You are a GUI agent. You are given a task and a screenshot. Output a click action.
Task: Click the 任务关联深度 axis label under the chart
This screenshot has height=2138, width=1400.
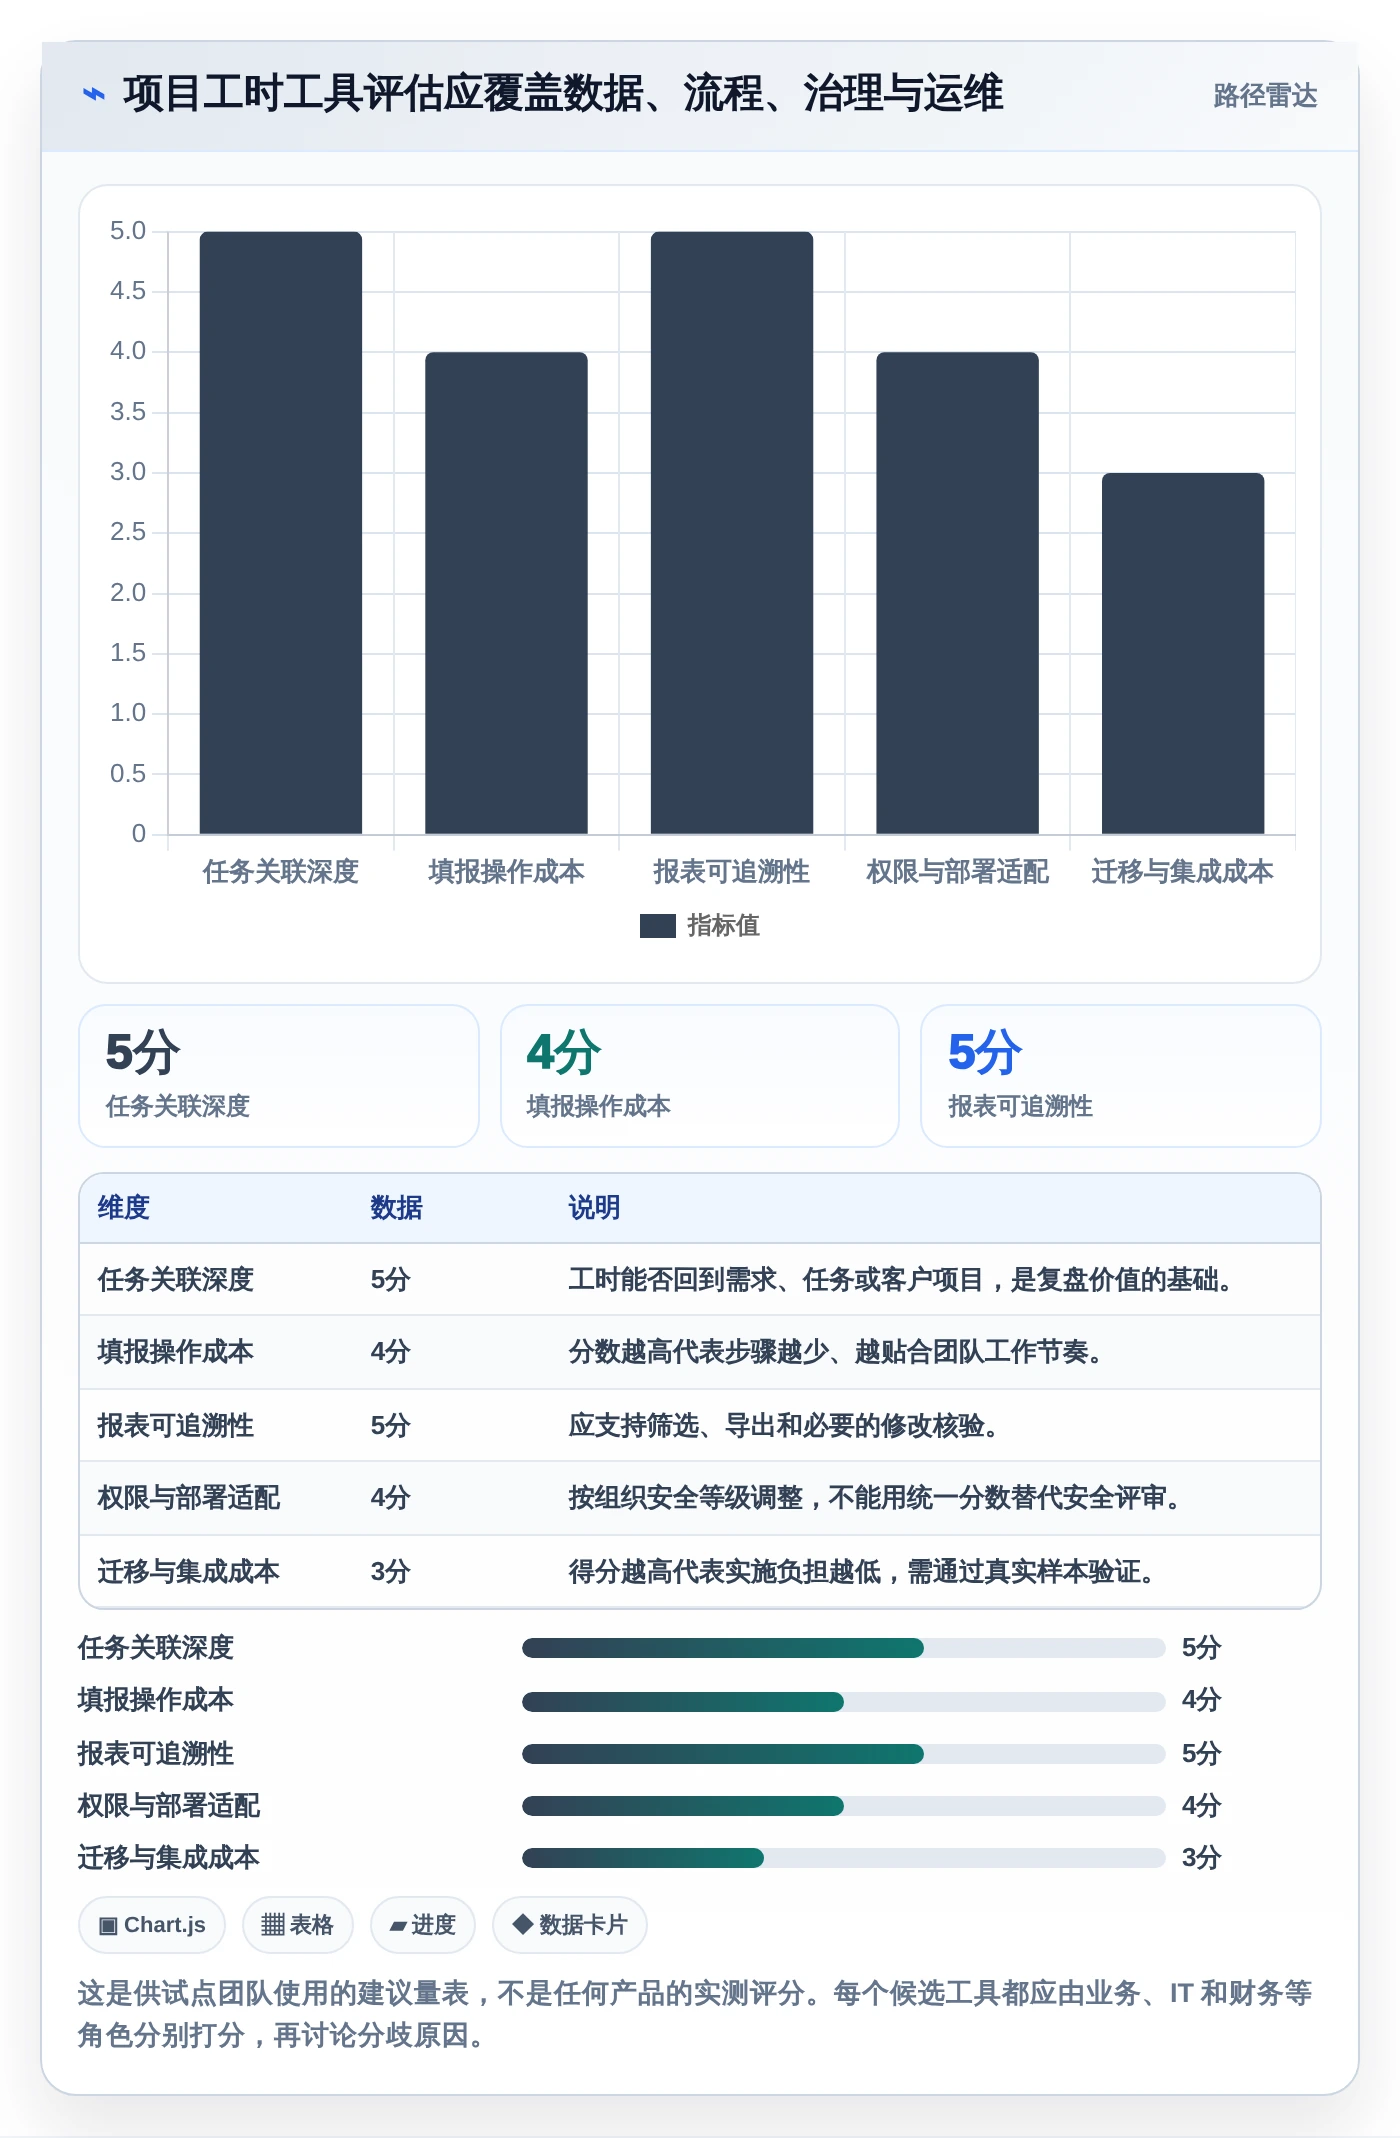(281, 872)
